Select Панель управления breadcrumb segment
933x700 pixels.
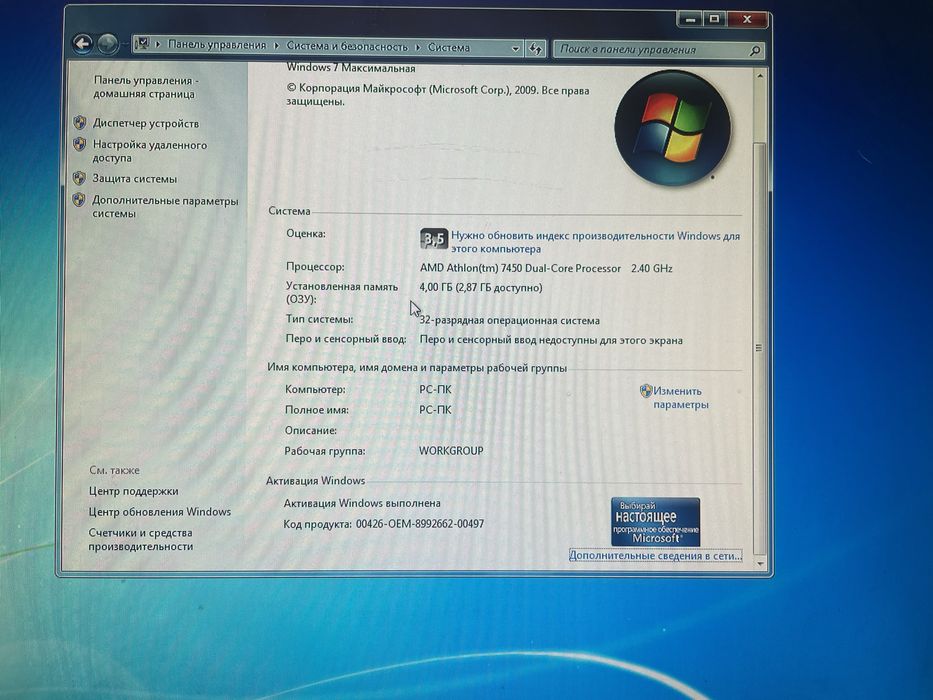(217, 45)
